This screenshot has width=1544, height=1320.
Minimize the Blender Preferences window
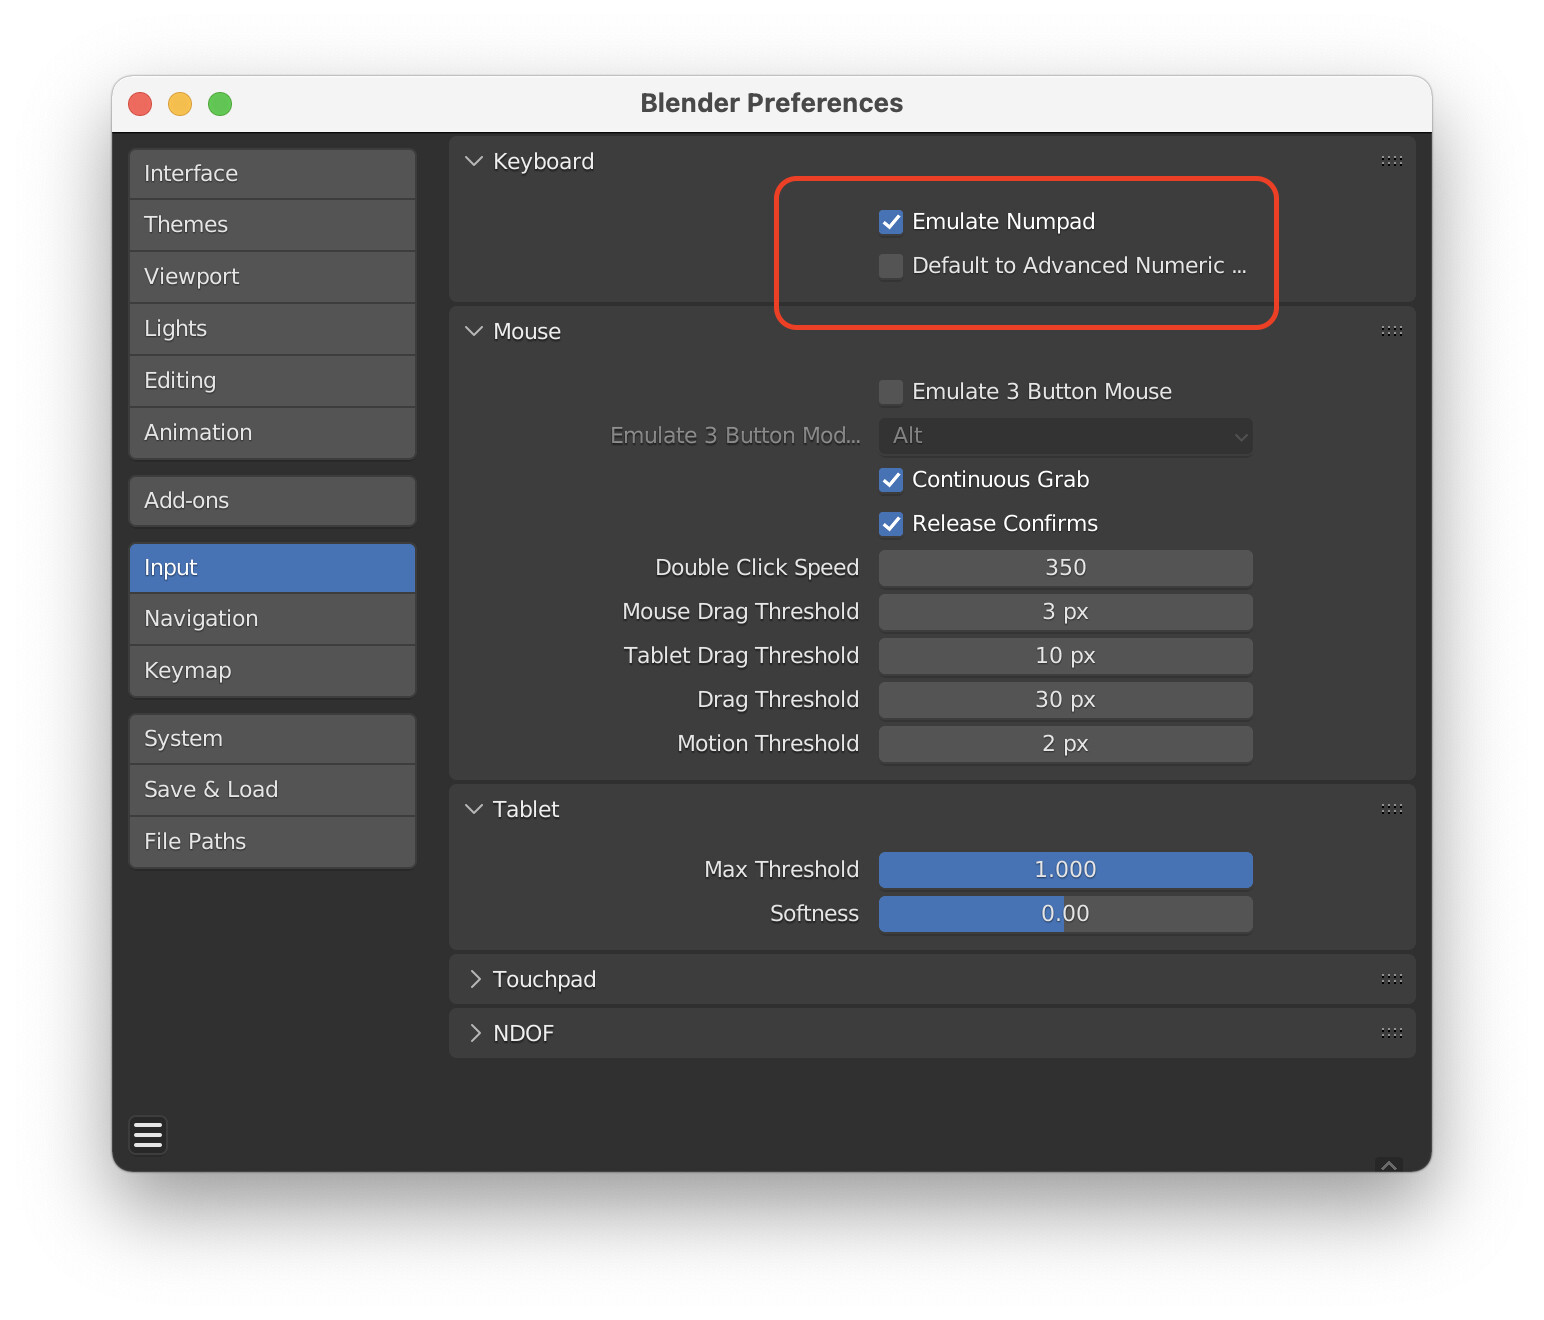tap(180, 104)
